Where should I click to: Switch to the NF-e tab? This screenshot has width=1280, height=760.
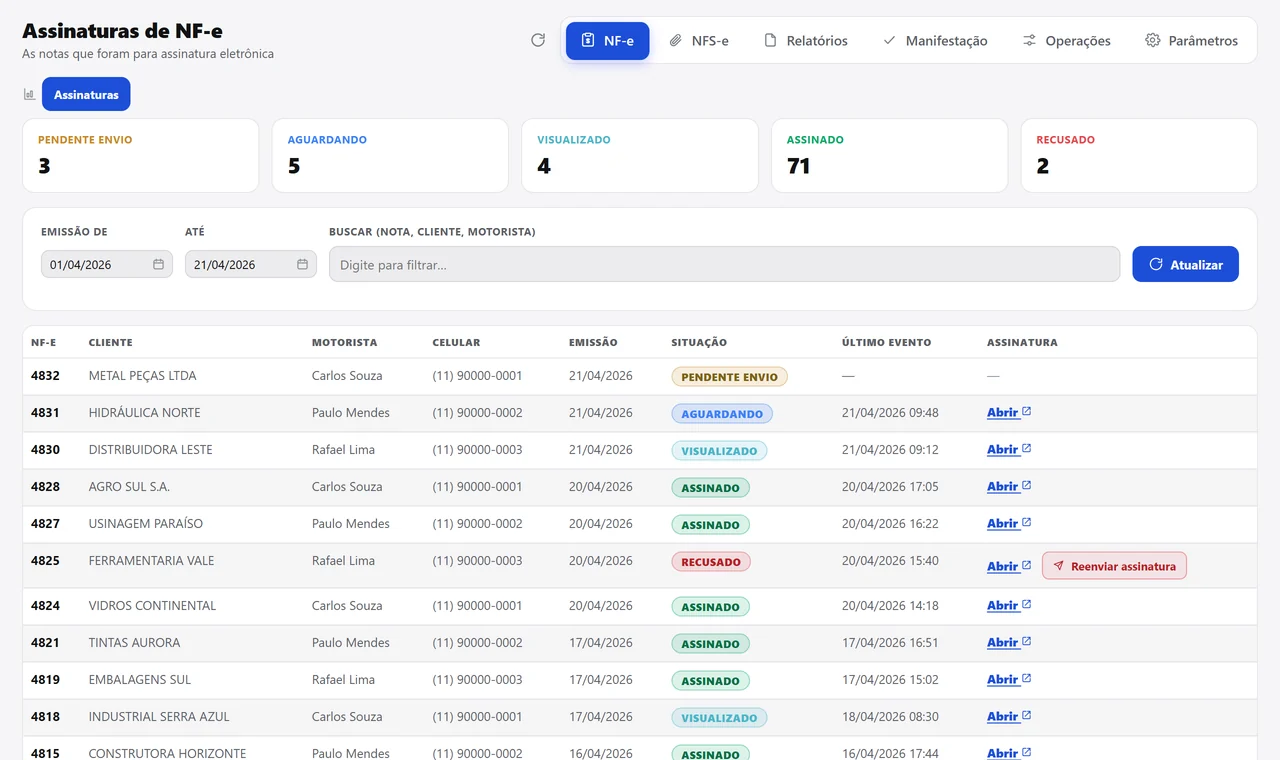pyautogui.click(x=608, y=41)
